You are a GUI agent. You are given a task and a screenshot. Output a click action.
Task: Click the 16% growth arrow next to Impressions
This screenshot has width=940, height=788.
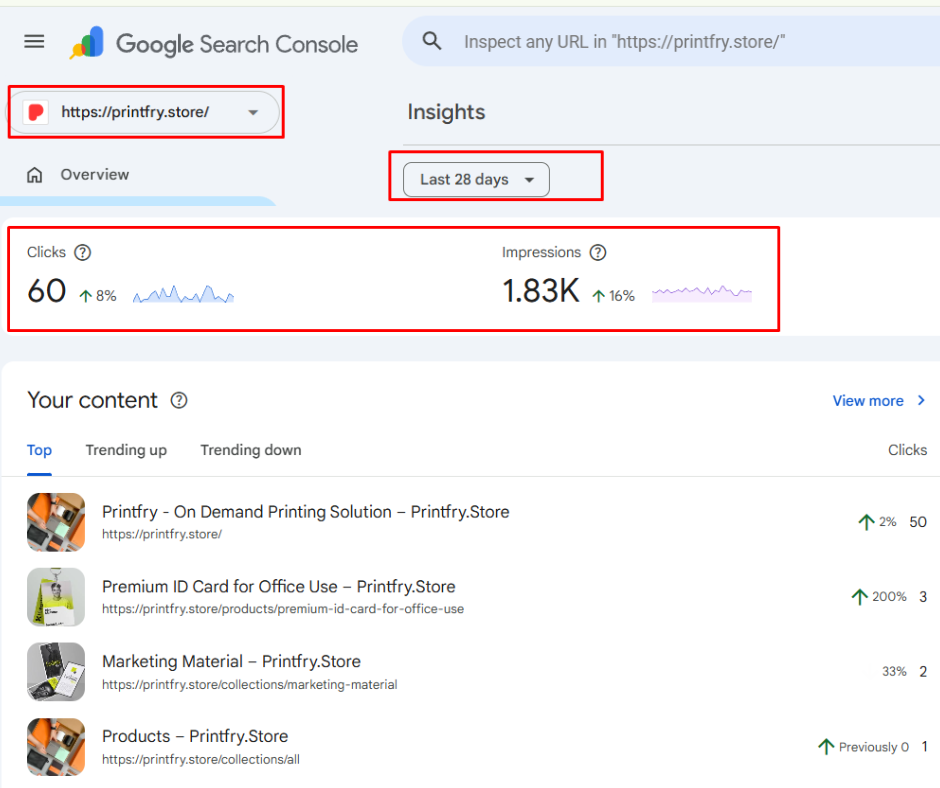click(600, 295)
